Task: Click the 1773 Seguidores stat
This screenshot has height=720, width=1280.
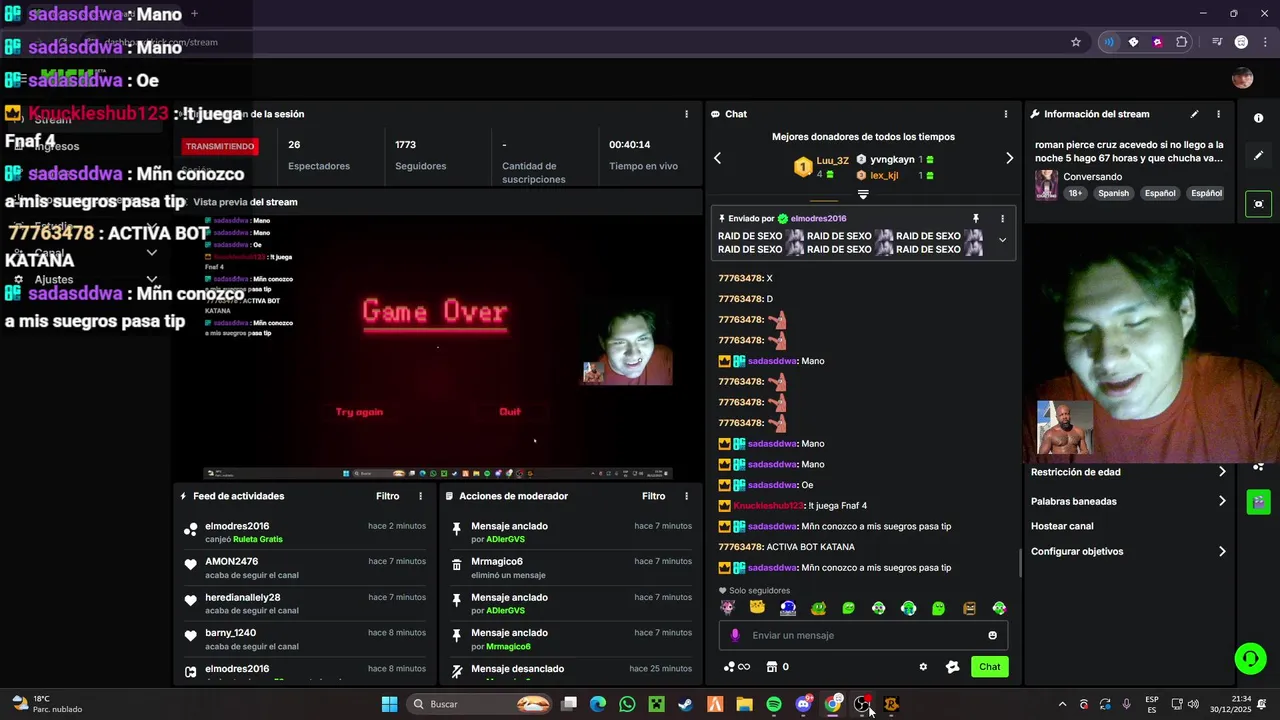Action: click(420, 155)
